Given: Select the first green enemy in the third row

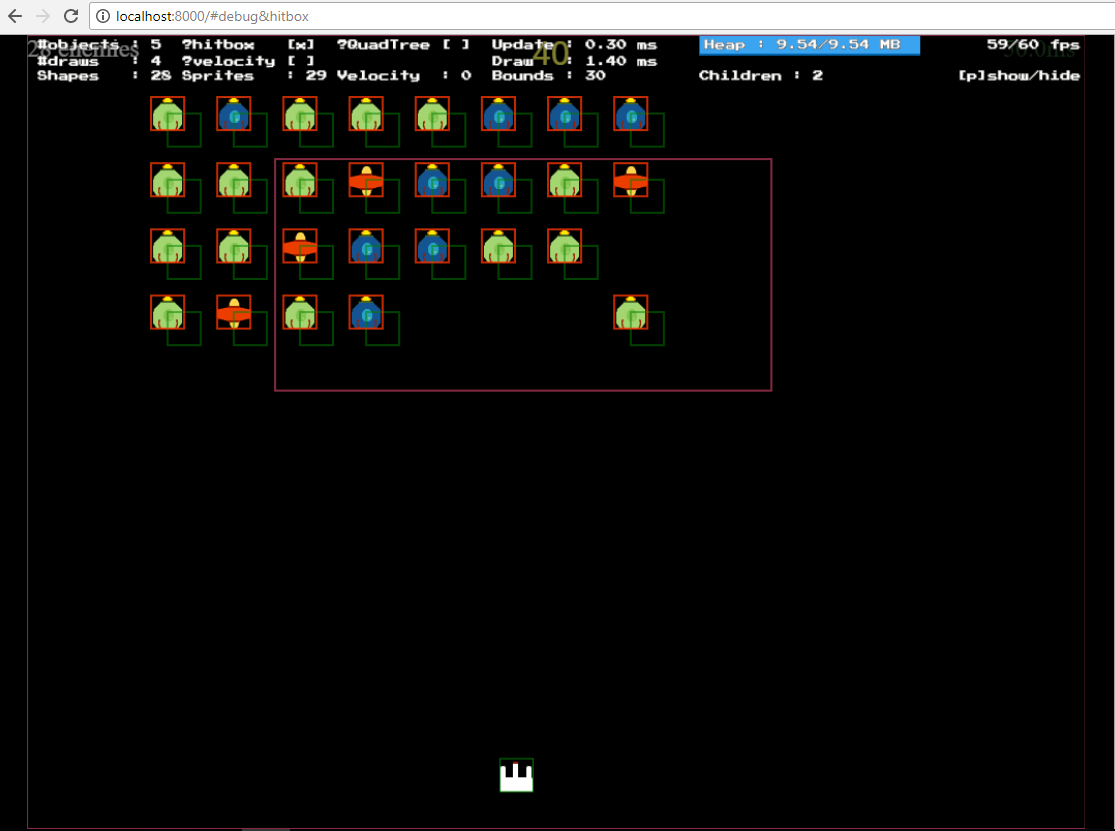Looking at the screenshot, I should (168, 246).
